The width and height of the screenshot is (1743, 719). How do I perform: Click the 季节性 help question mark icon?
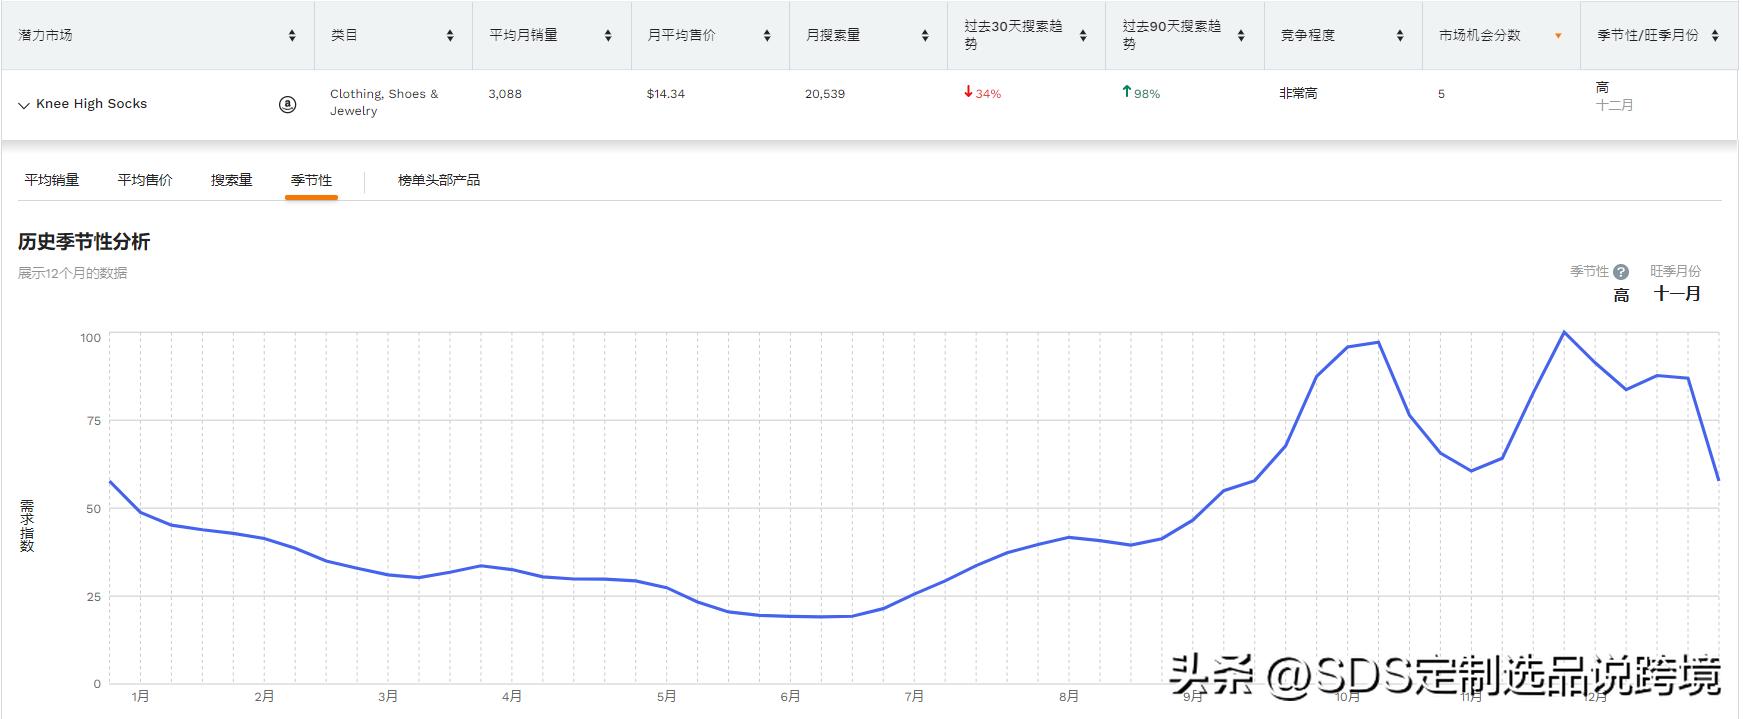[1621, 272]
